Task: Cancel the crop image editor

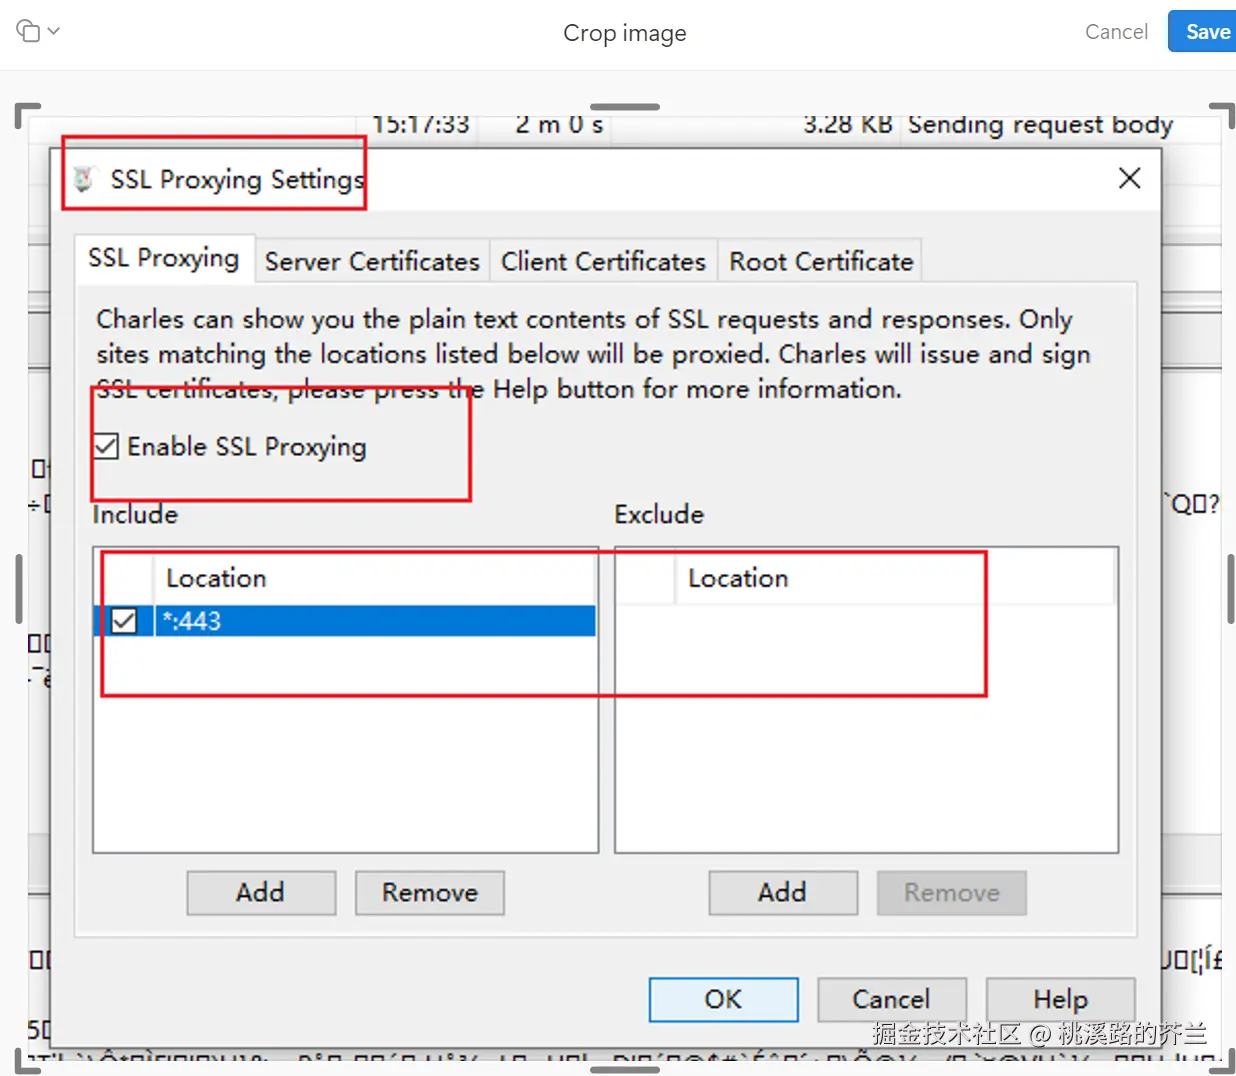Action: [x=1116, y=32]
